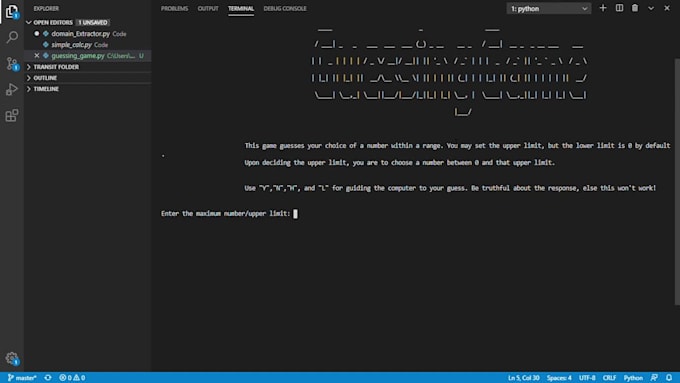This screenshot has height=383, width=680.
Task: Select Python language mode in status bar
Action: [x=633, y=378]
